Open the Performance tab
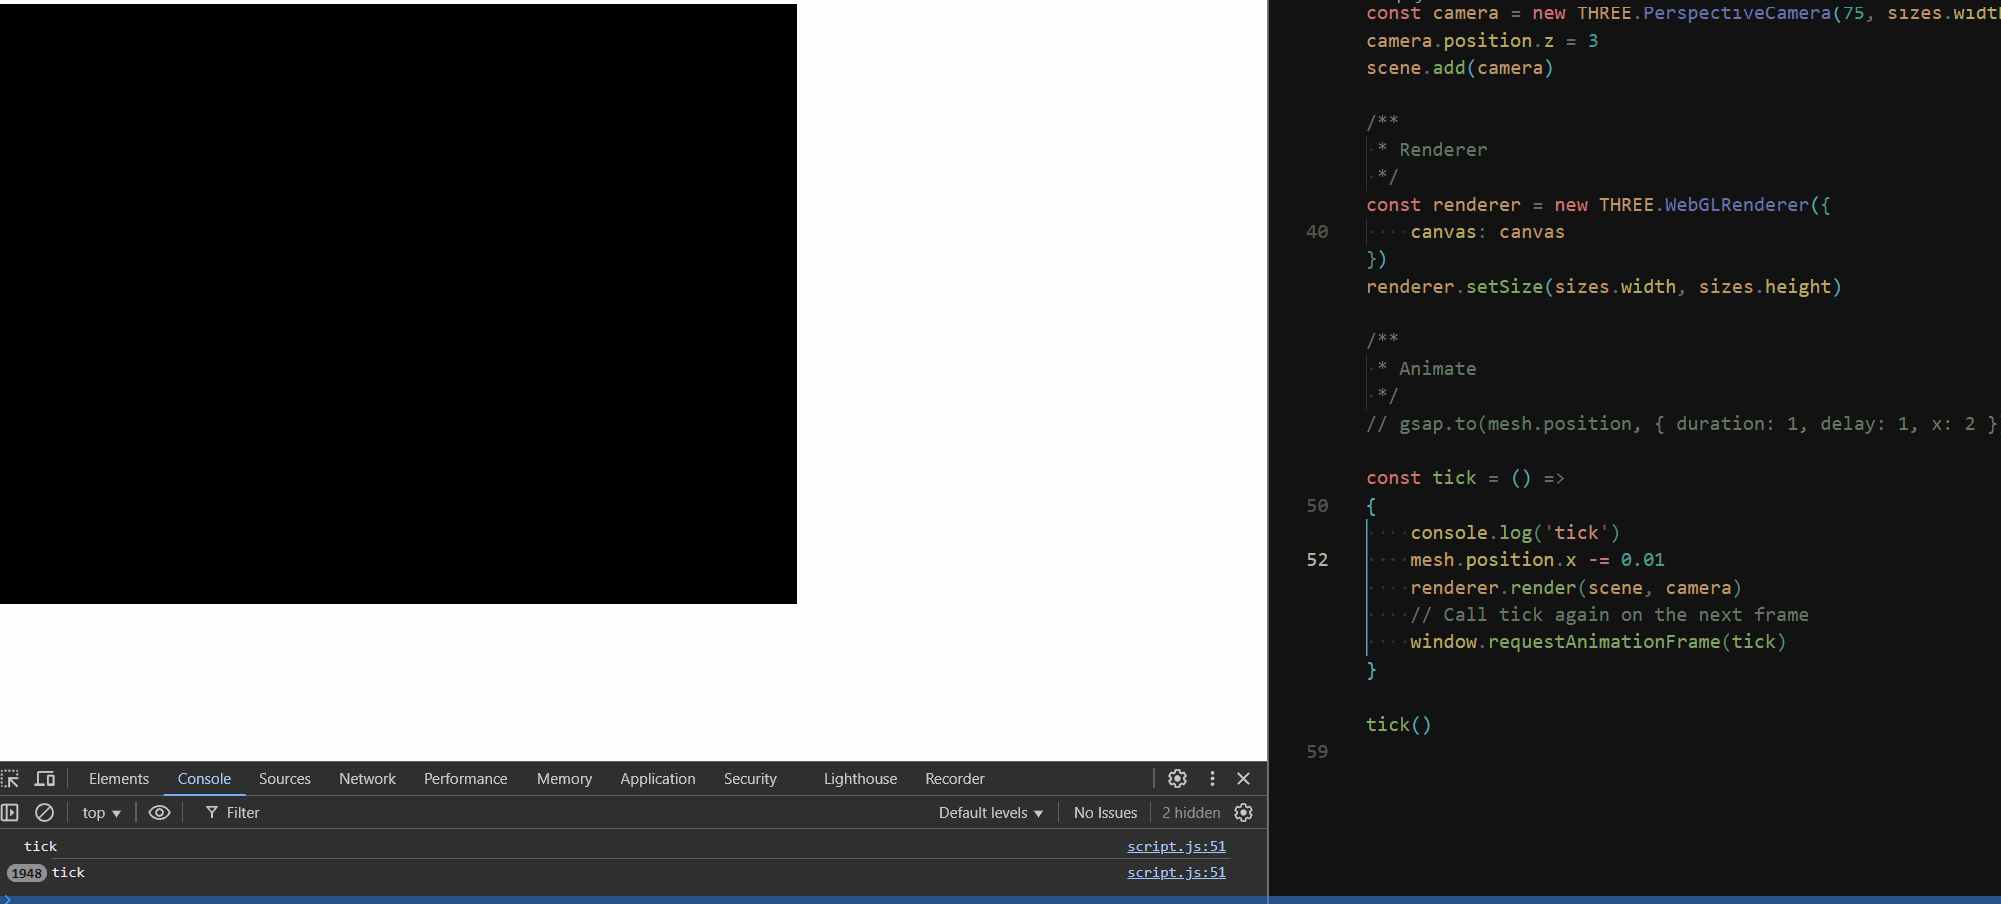 click(466, 779)
